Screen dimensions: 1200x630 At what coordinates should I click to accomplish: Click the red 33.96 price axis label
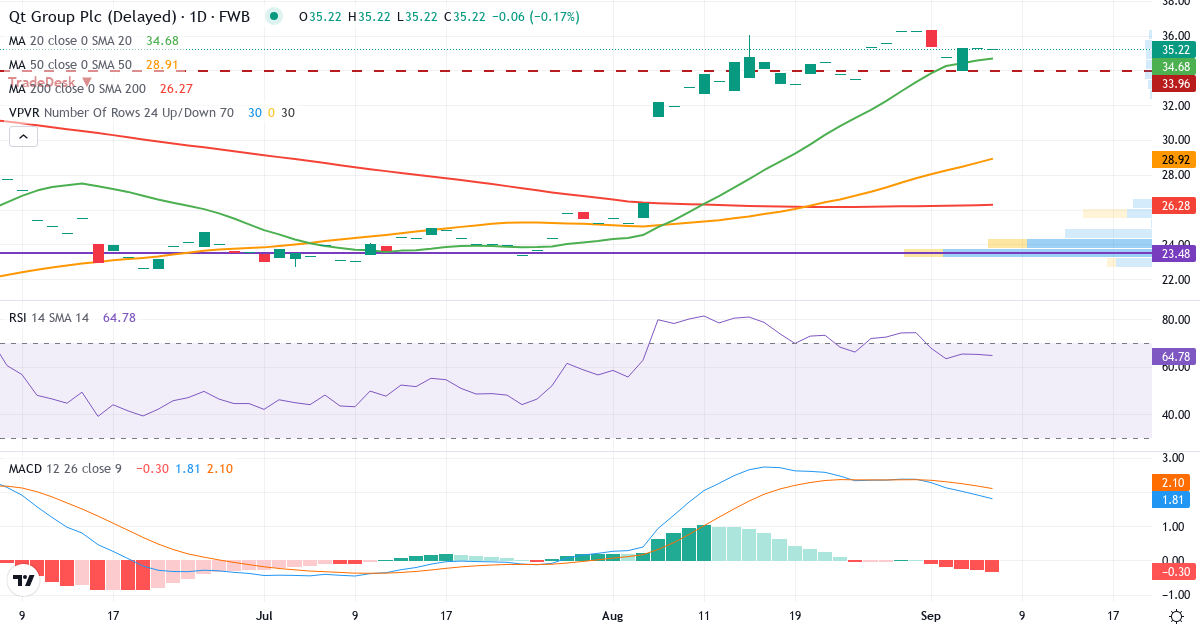tap(1175, 83)
